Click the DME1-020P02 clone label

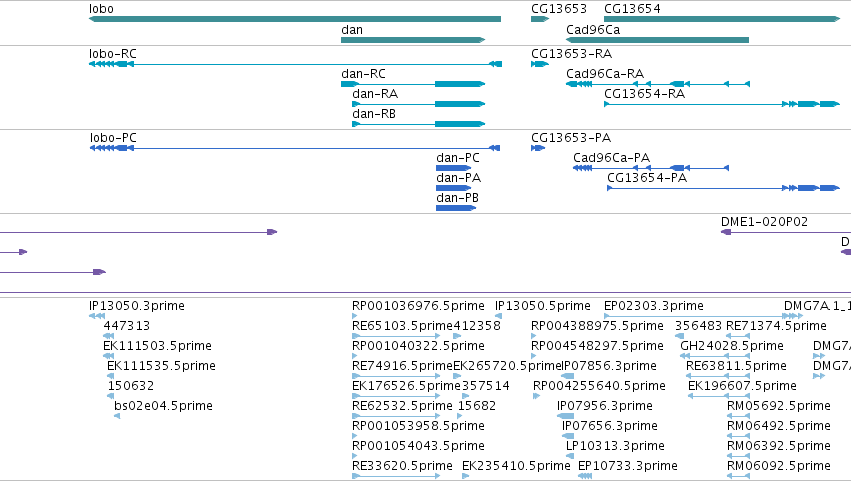click(x=764, y=222)
